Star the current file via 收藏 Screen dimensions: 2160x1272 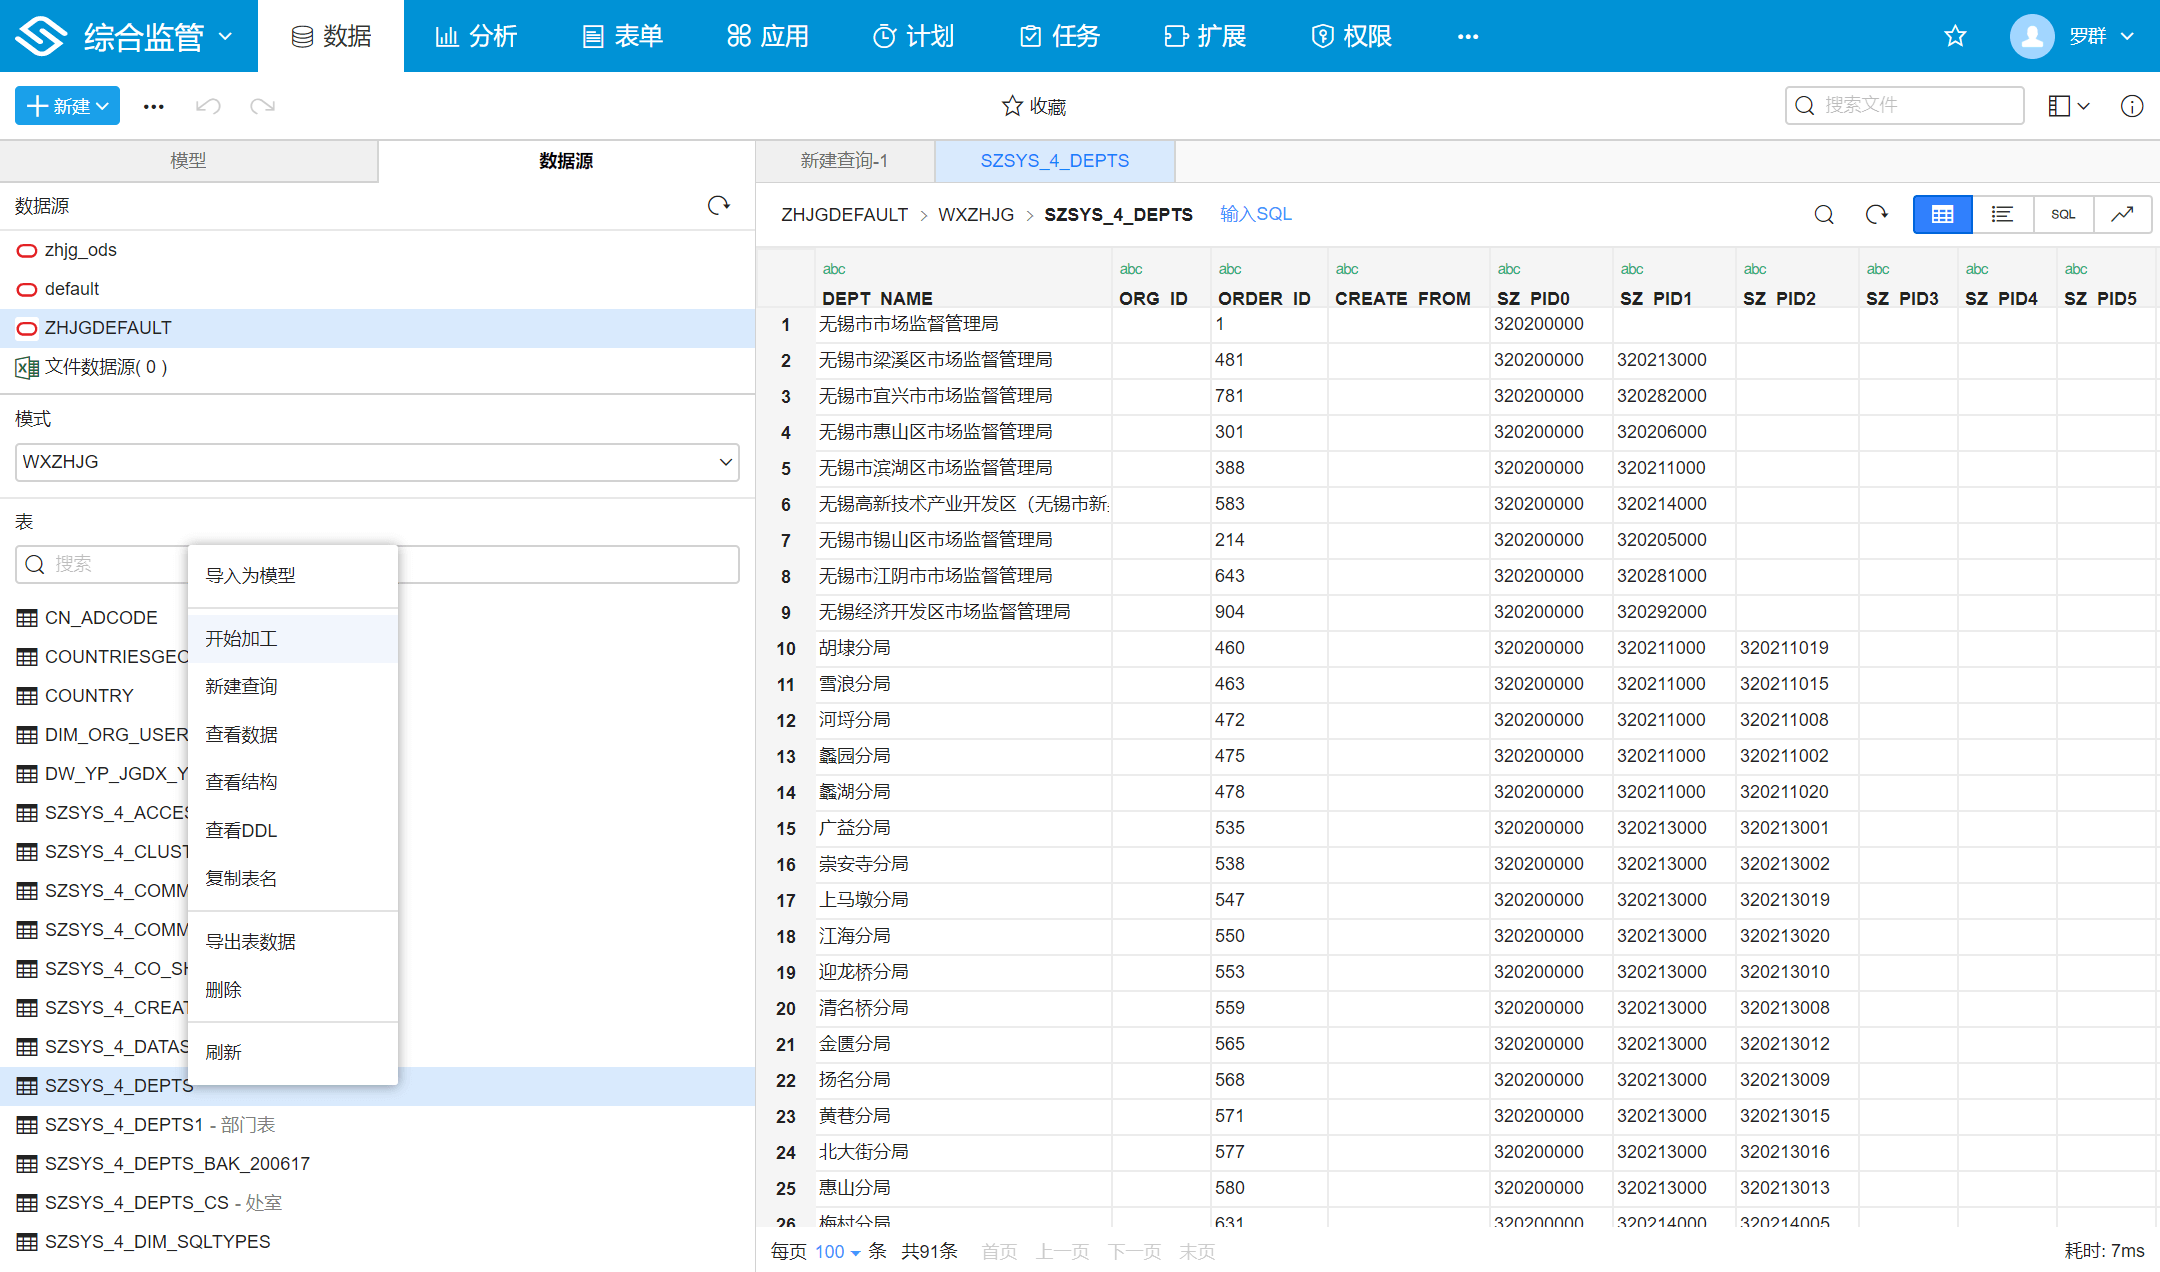pyautogui.click(x=1033, y=105)
